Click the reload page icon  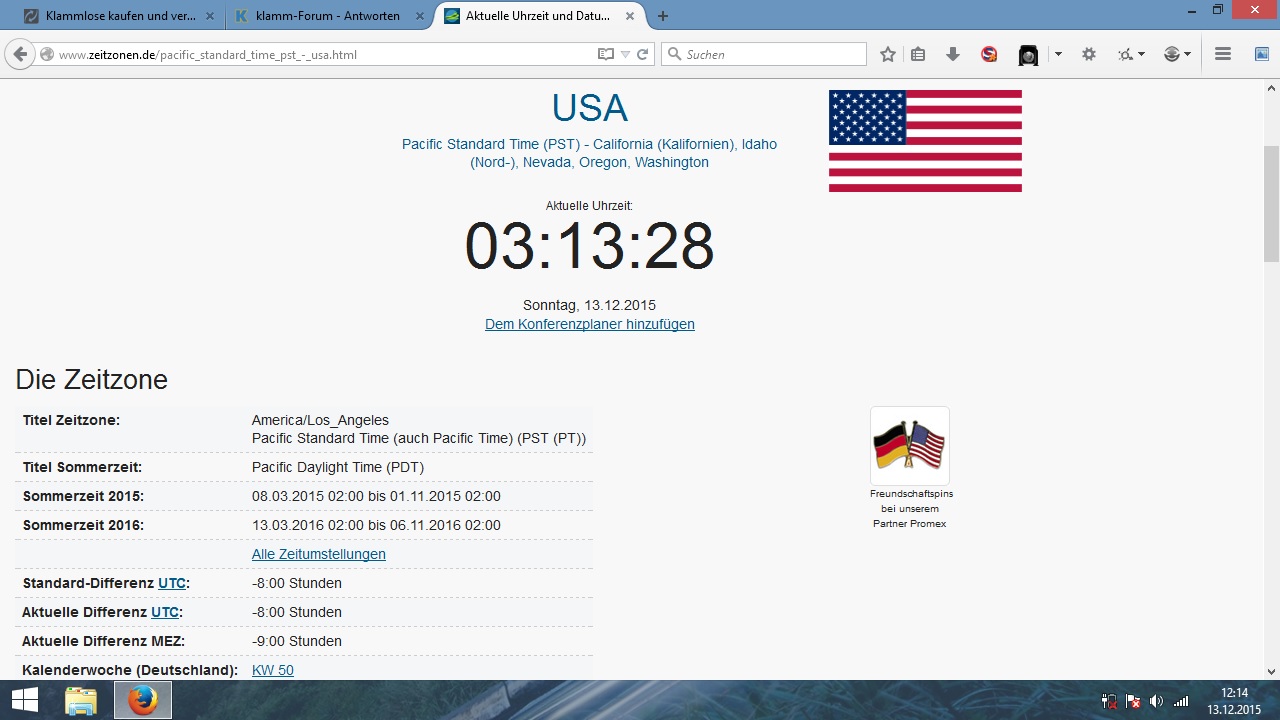[642, 55]
